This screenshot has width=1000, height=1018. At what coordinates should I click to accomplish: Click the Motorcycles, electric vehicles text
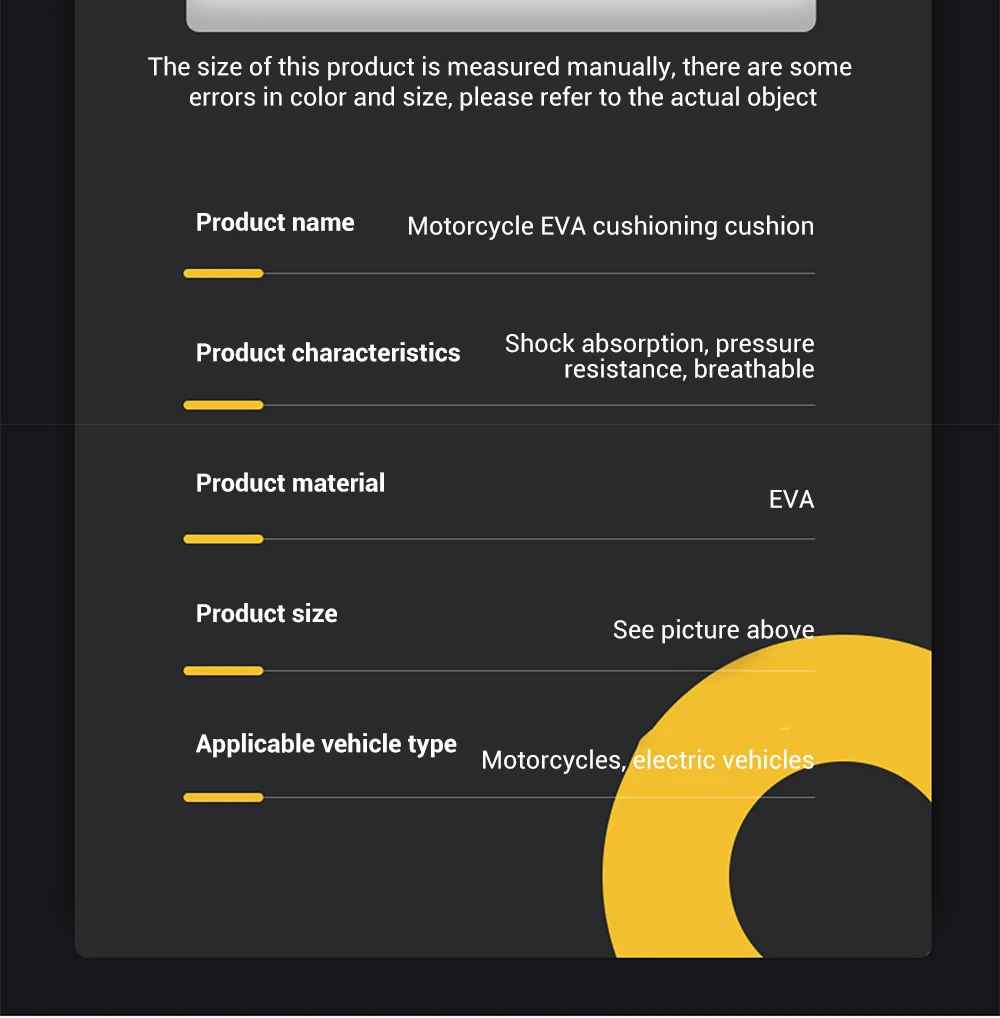(x=647, y=760)
